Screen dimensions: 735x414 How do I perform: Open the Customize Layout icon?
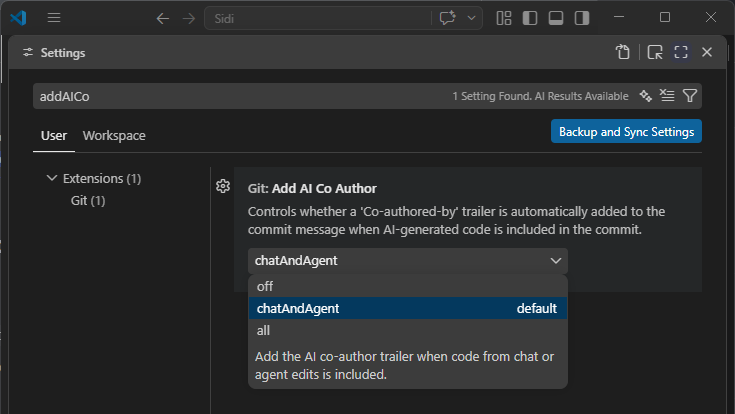(504, 18)
